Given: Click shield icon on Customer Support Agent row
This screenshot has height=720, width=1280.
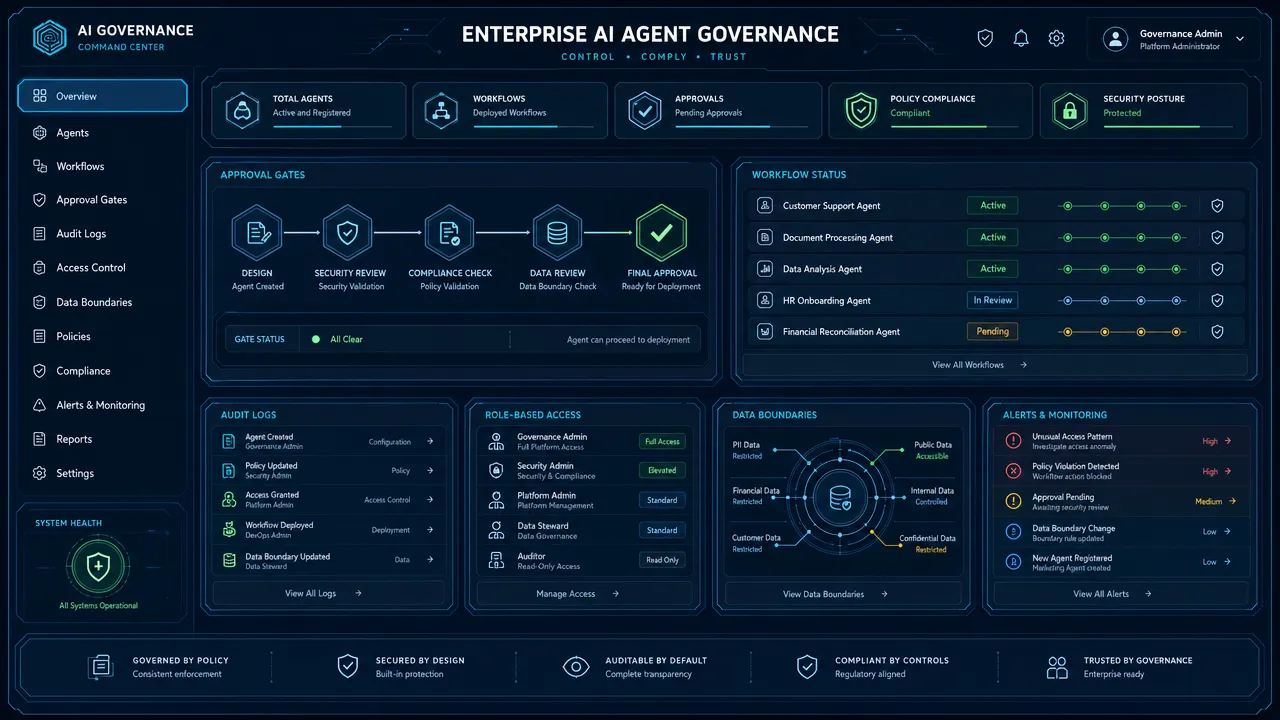Looking at the screenshot, I should [1217, 206].
